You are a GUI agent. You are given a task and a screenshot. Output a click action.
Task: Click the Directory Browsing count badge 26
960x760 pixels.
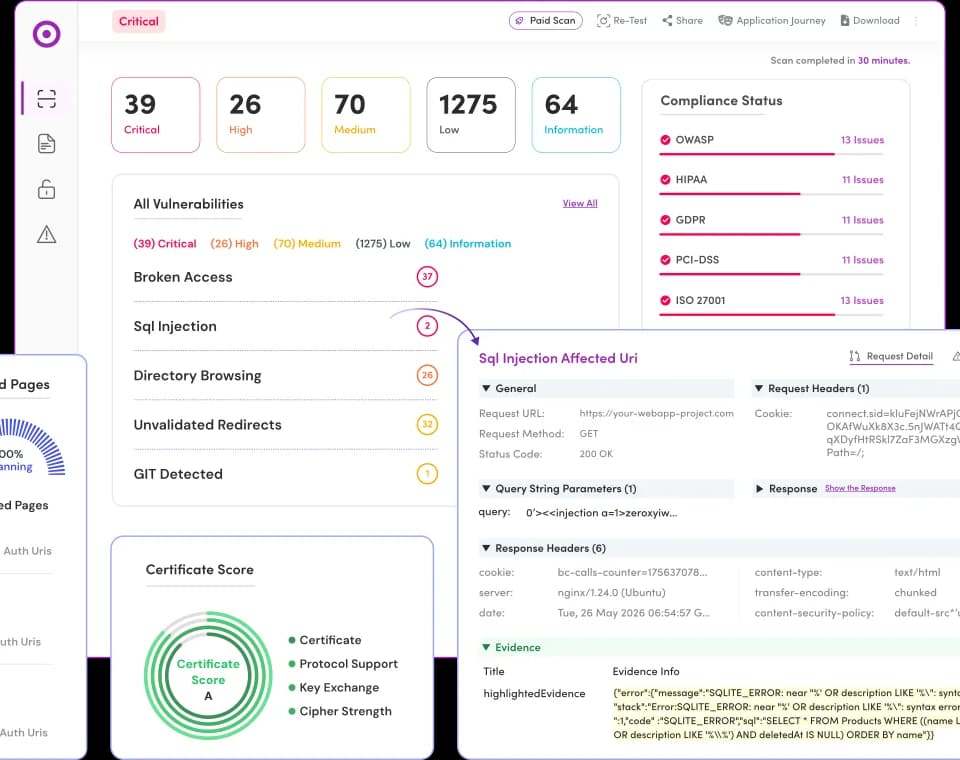(427, 375)
